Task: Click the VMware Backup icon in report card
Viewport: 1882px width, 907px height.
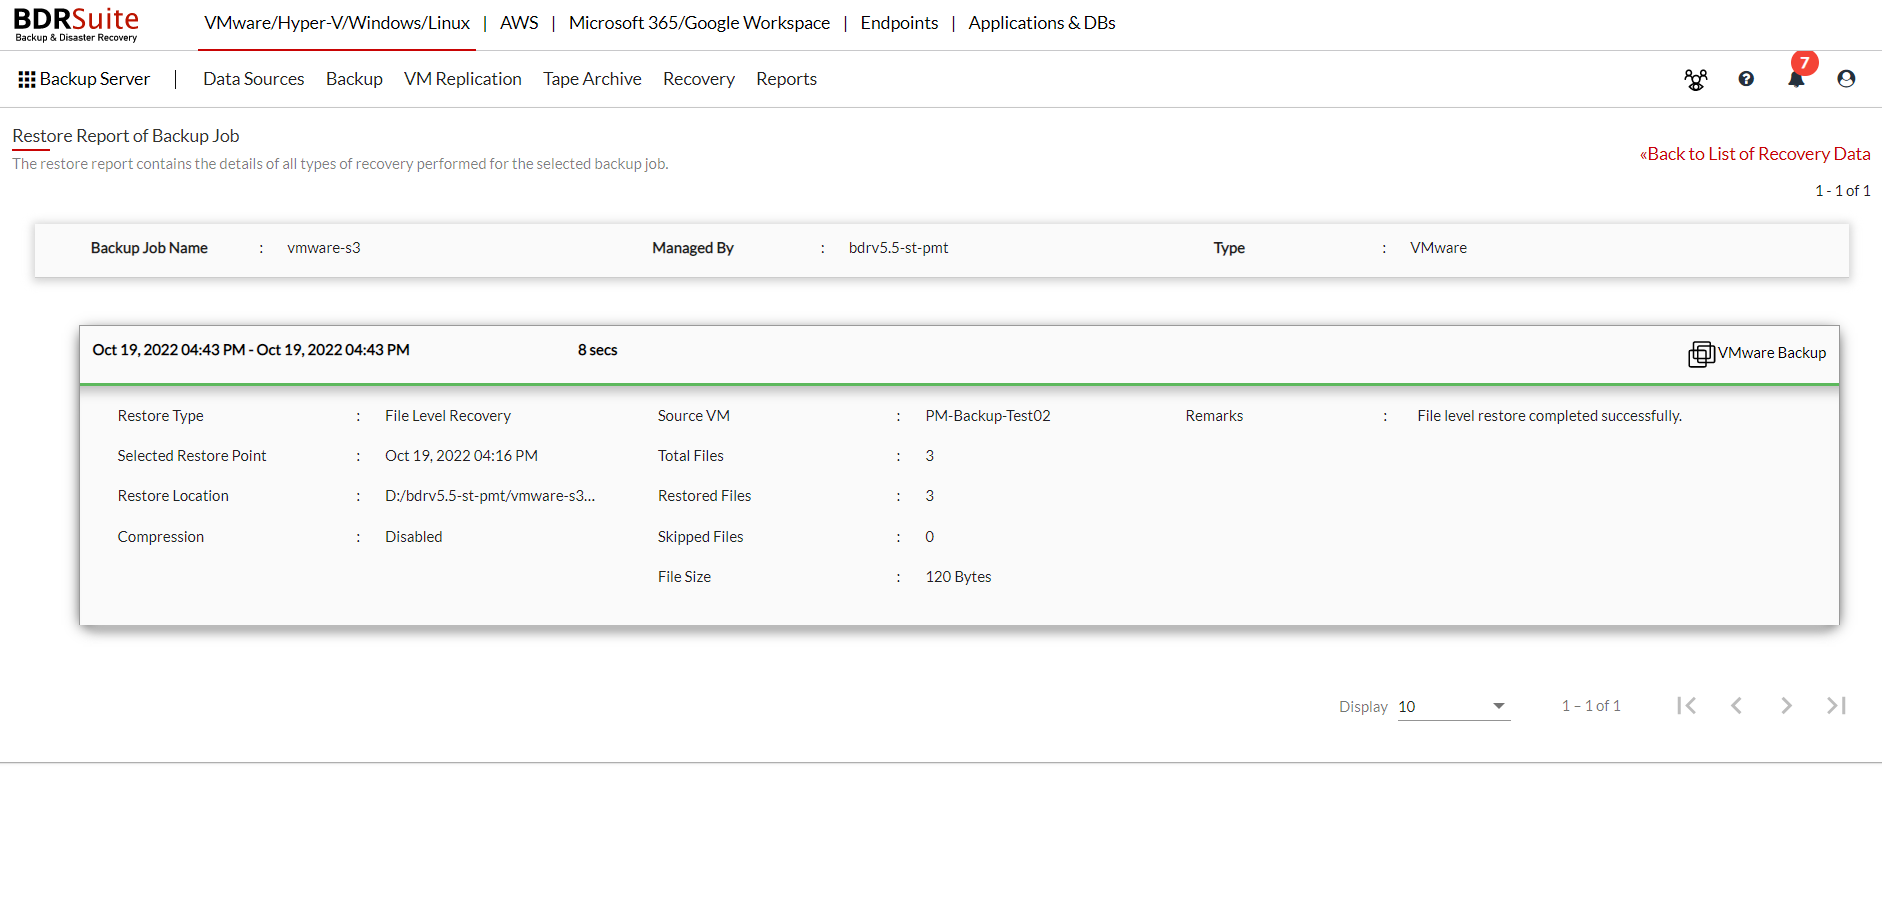Action: [x=1701, y=354]
